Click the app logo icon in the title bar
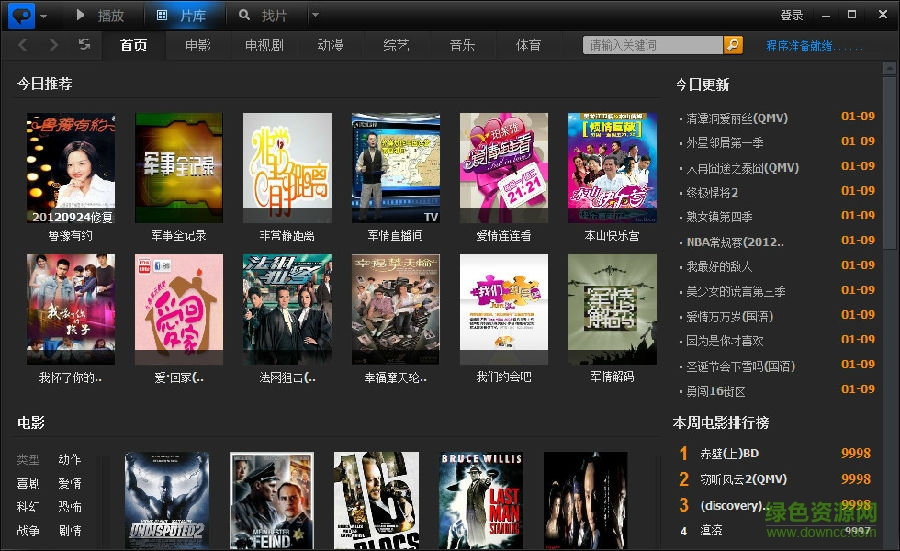The height and width of the screenshot is (551, 900). (x=20, y=15)
